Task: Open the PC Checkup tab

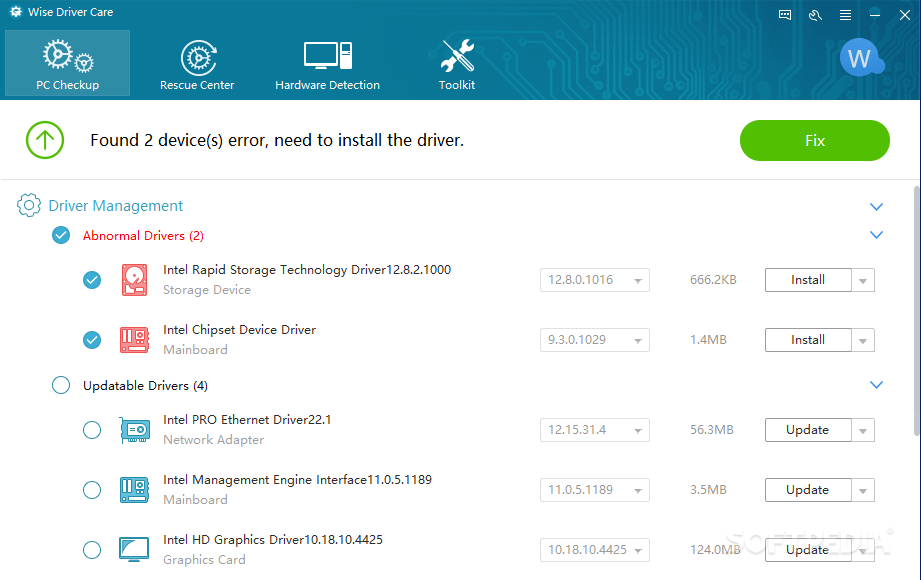Action: pyautogui.click(x=68, y=63)
